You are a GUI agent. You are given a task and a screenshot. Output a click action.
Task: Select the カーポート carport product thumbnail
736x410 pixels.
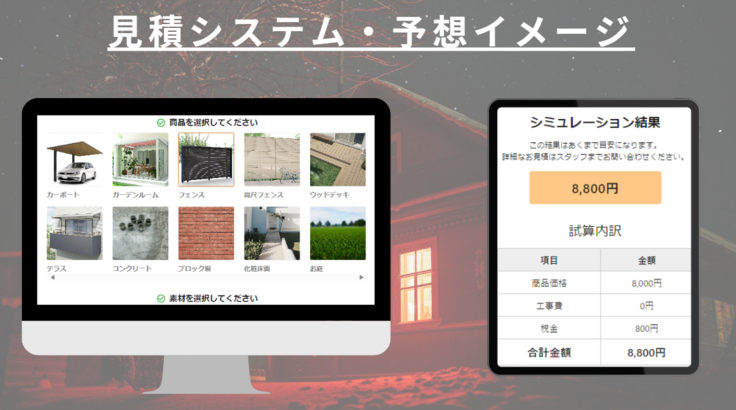tap(74, 160)
